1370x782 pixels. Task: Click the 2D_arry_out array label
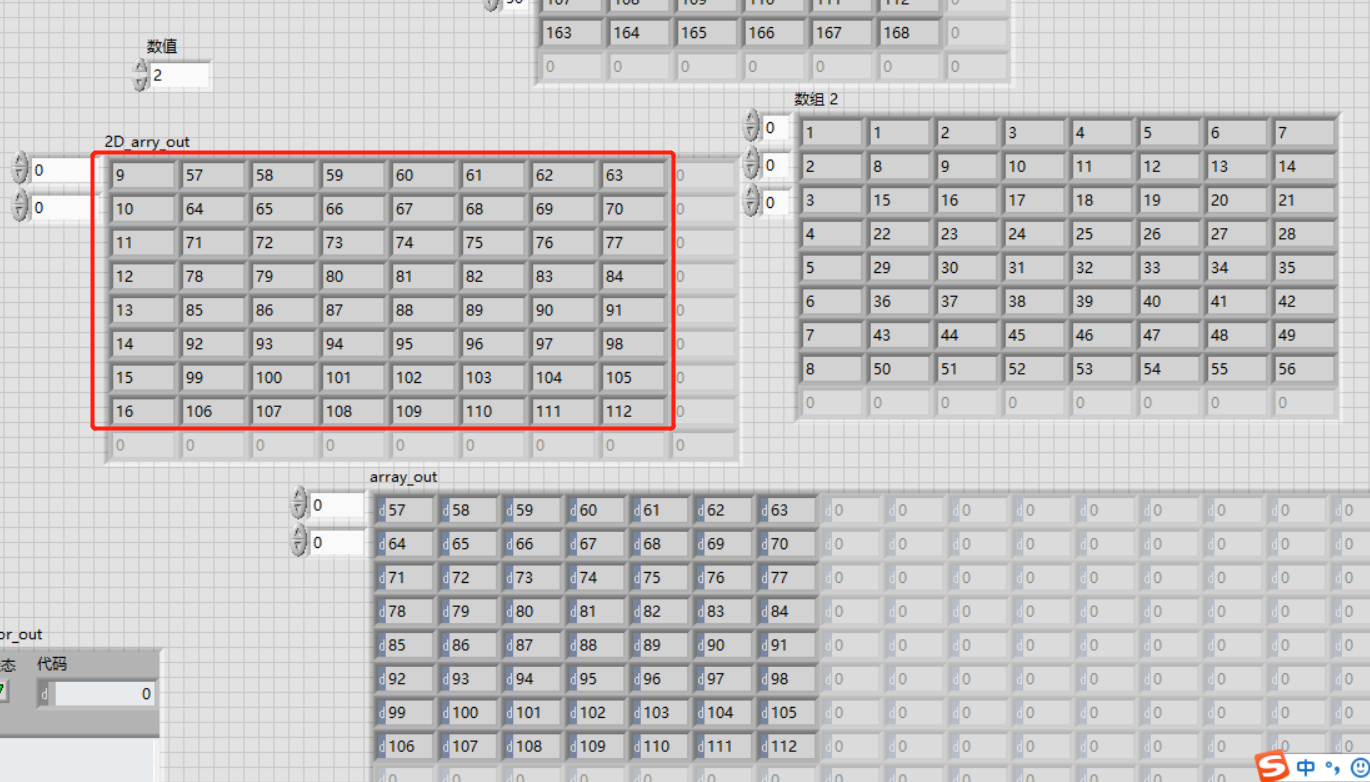[147, 142]
